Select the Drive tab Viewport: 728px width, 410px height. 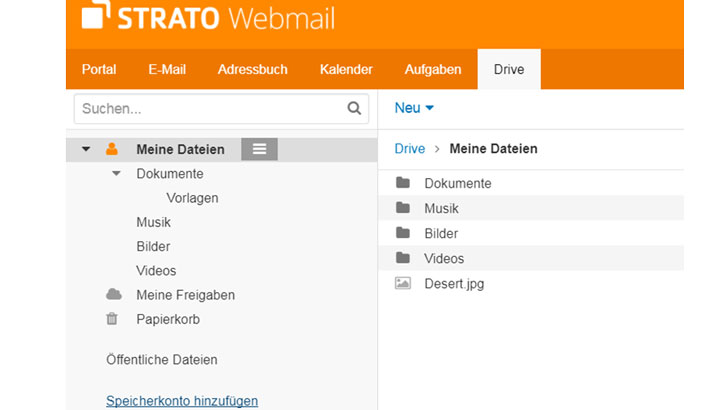click(x=509, y=69)
